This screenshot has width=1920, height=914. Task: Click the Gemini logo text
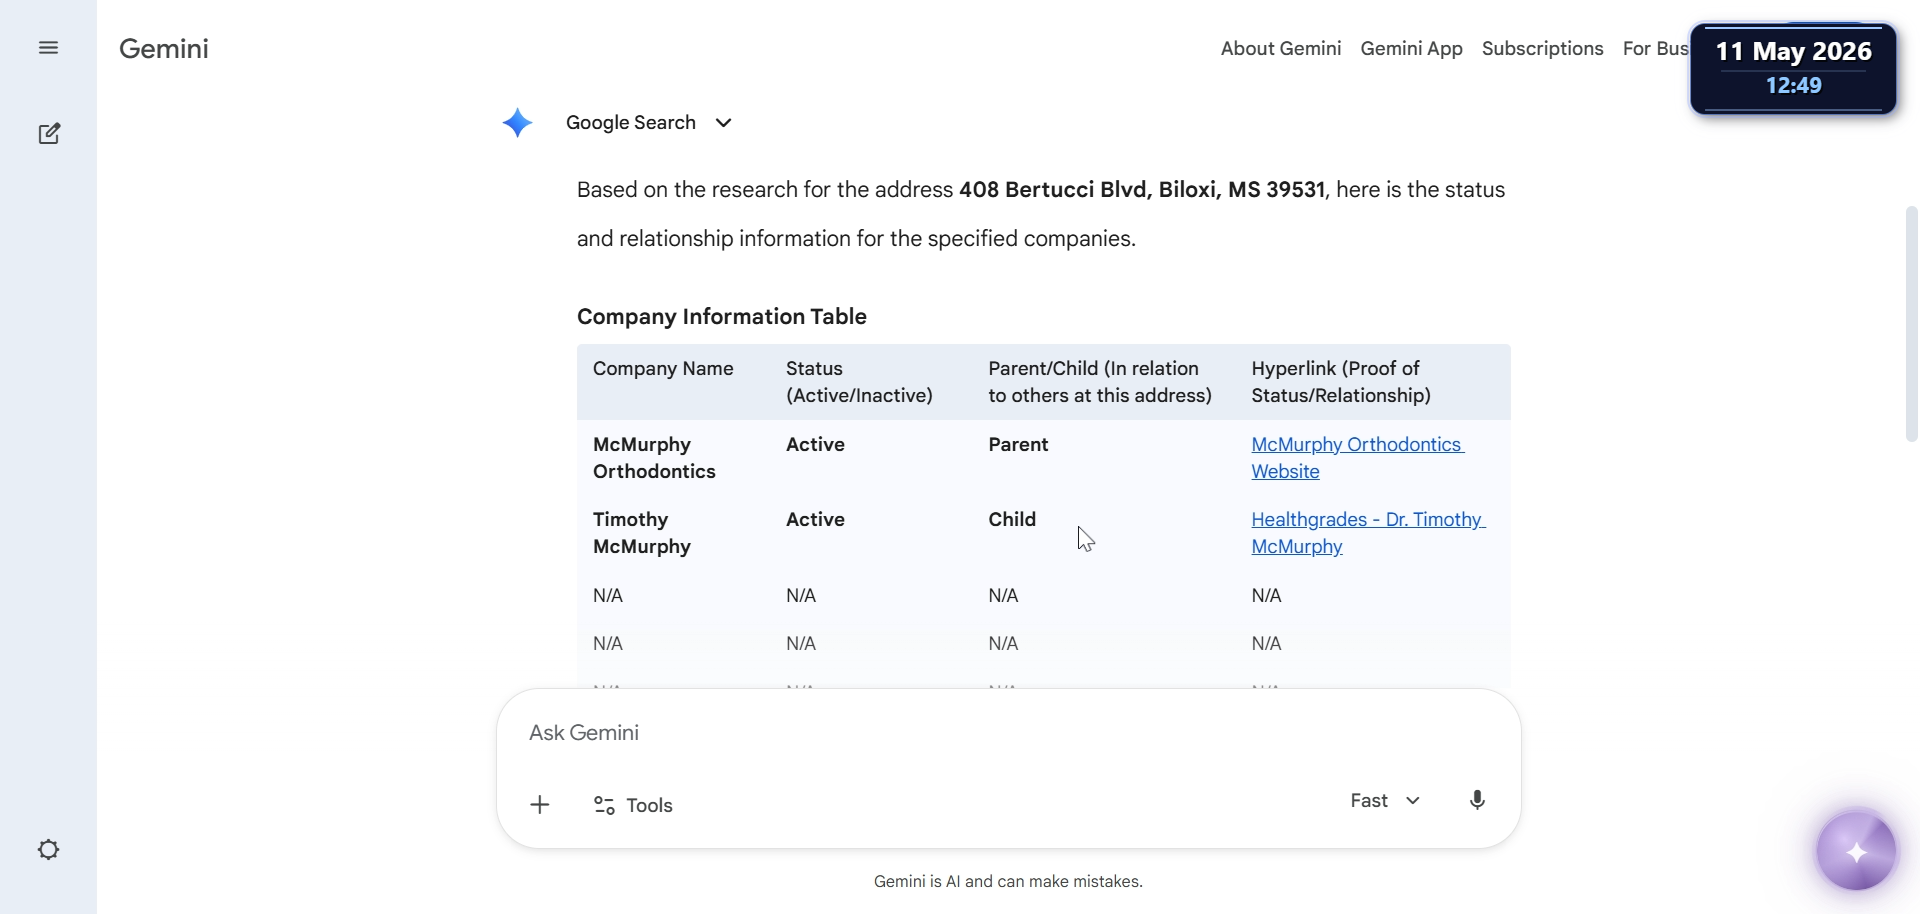point(164,49)
